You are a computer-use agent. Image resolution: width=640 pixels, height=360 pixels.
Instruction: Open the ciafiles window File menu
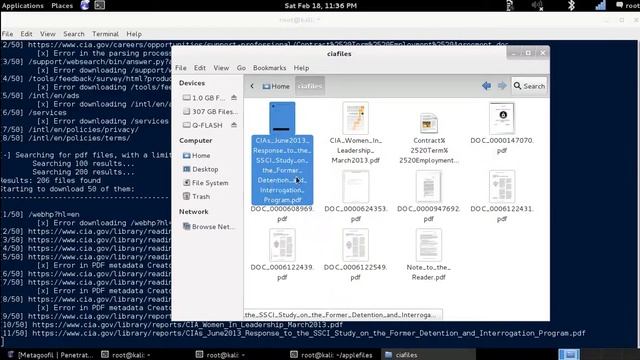[x=181, y=68]
